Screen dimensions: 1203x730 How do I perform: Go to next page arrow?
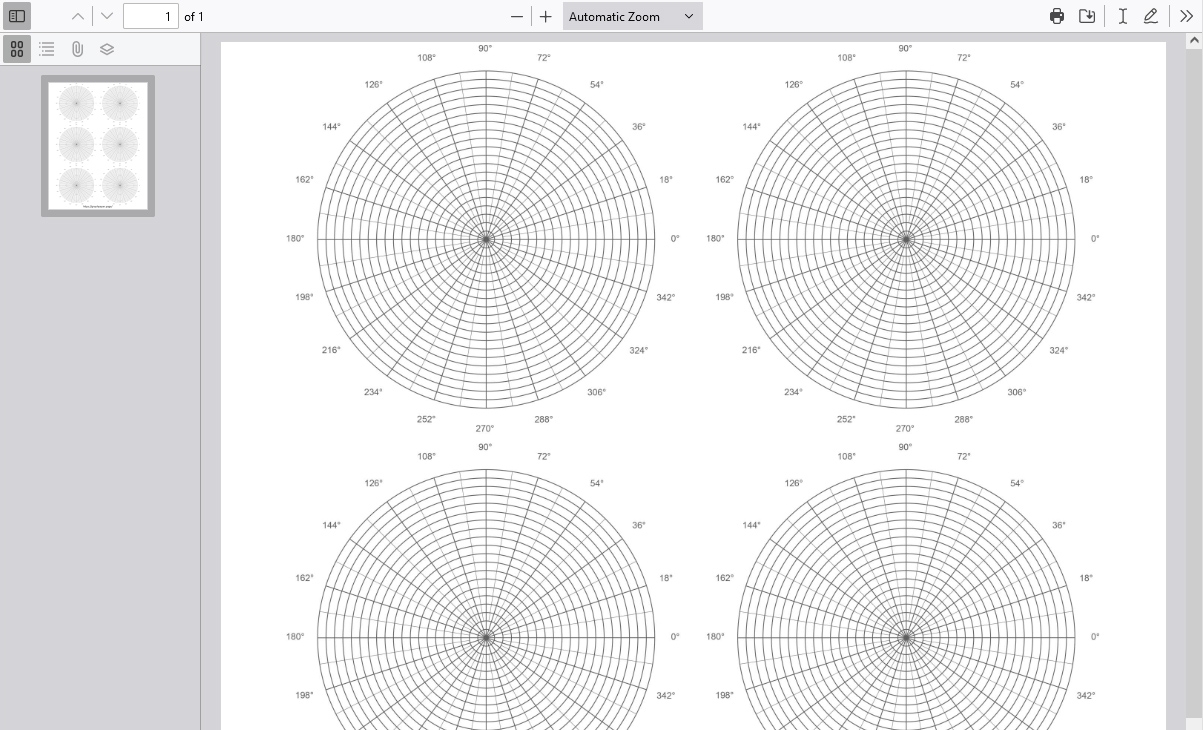point(107,16)
